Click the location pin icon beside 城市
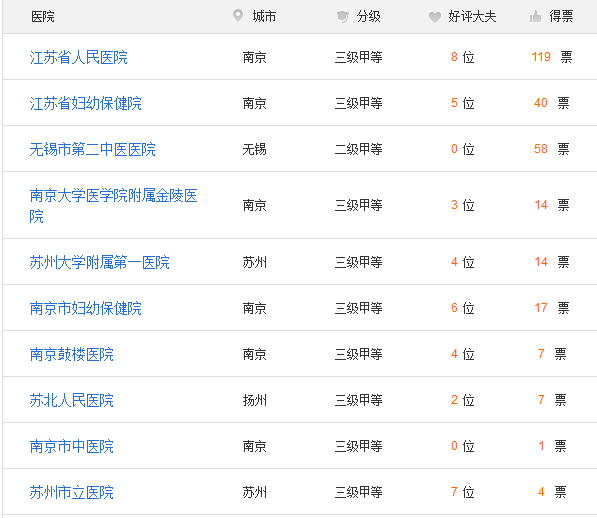This screenshot has height=518, width=597. 238,16
